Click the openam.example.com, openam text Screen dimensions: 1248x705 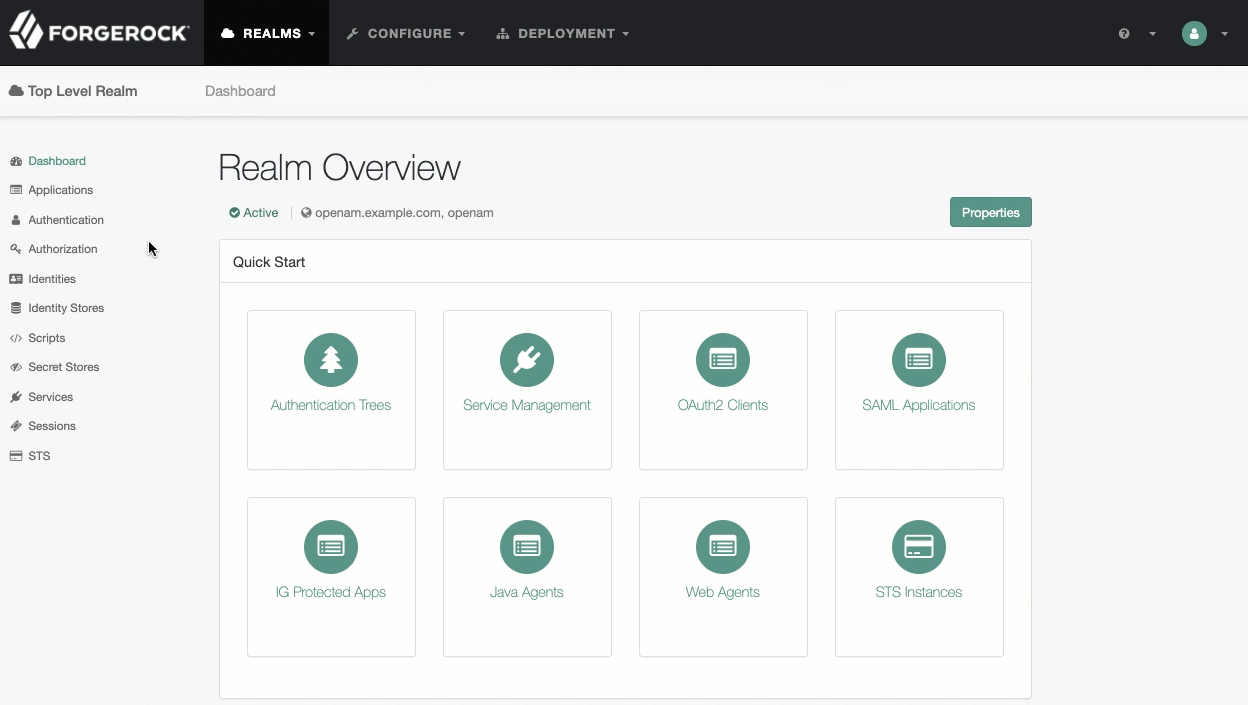click(x=404, y=213)
